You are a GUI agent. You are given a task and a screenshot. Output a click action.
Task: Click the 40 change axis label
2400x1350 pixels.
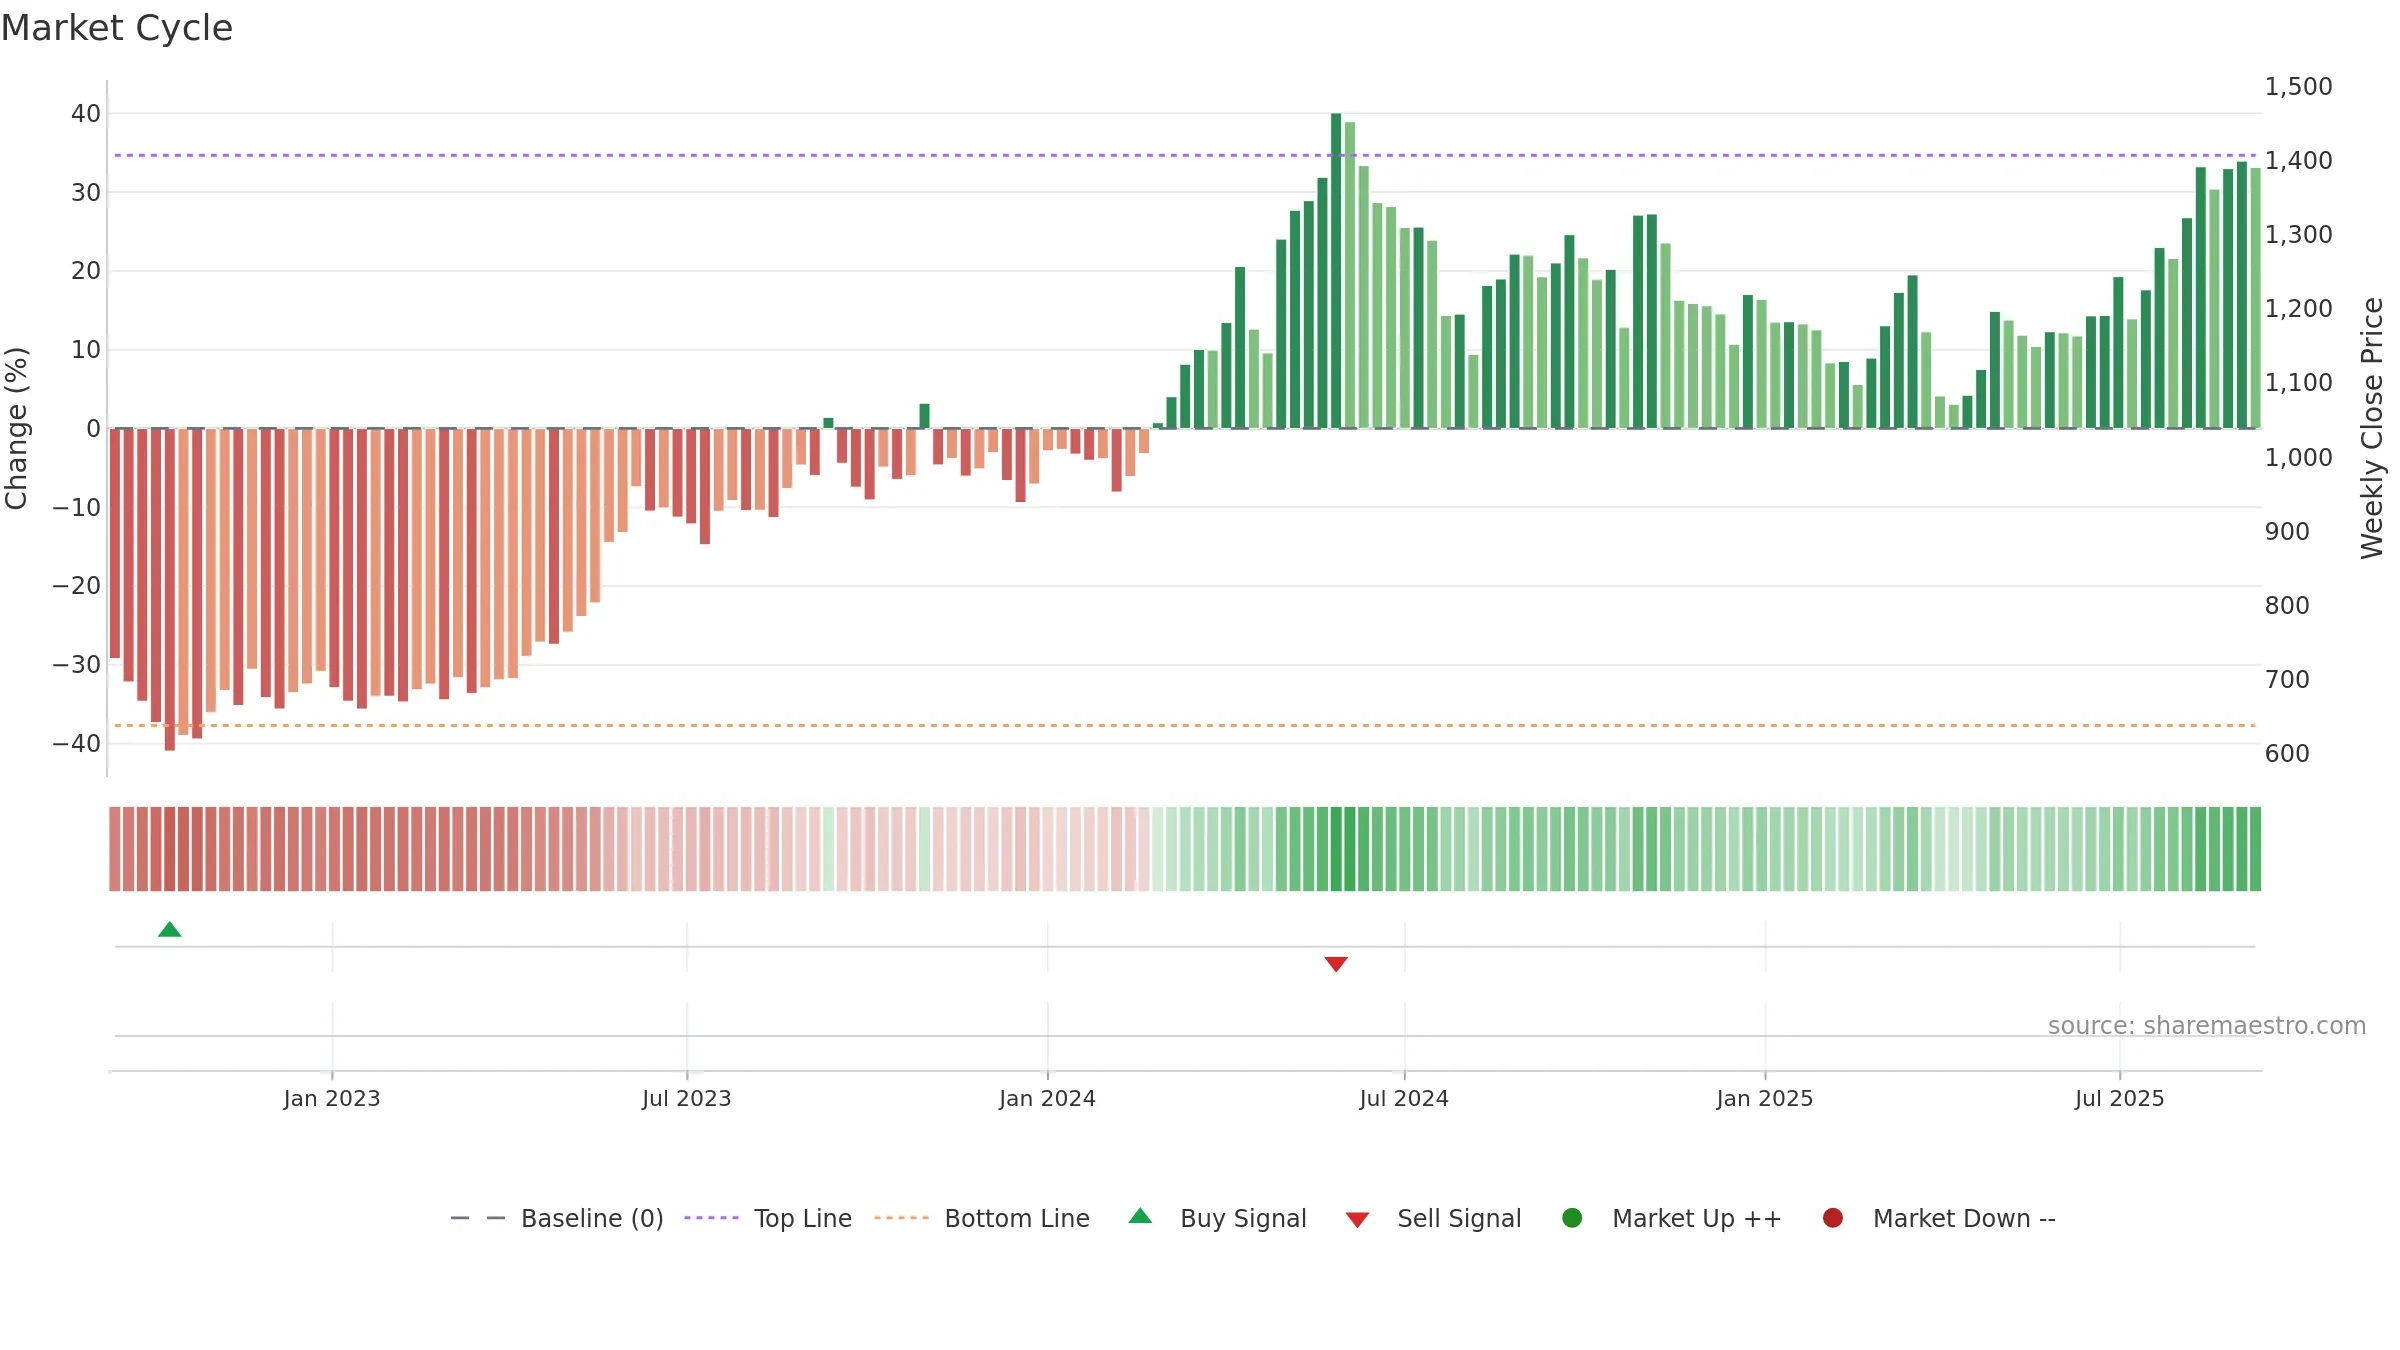[86, 114]
